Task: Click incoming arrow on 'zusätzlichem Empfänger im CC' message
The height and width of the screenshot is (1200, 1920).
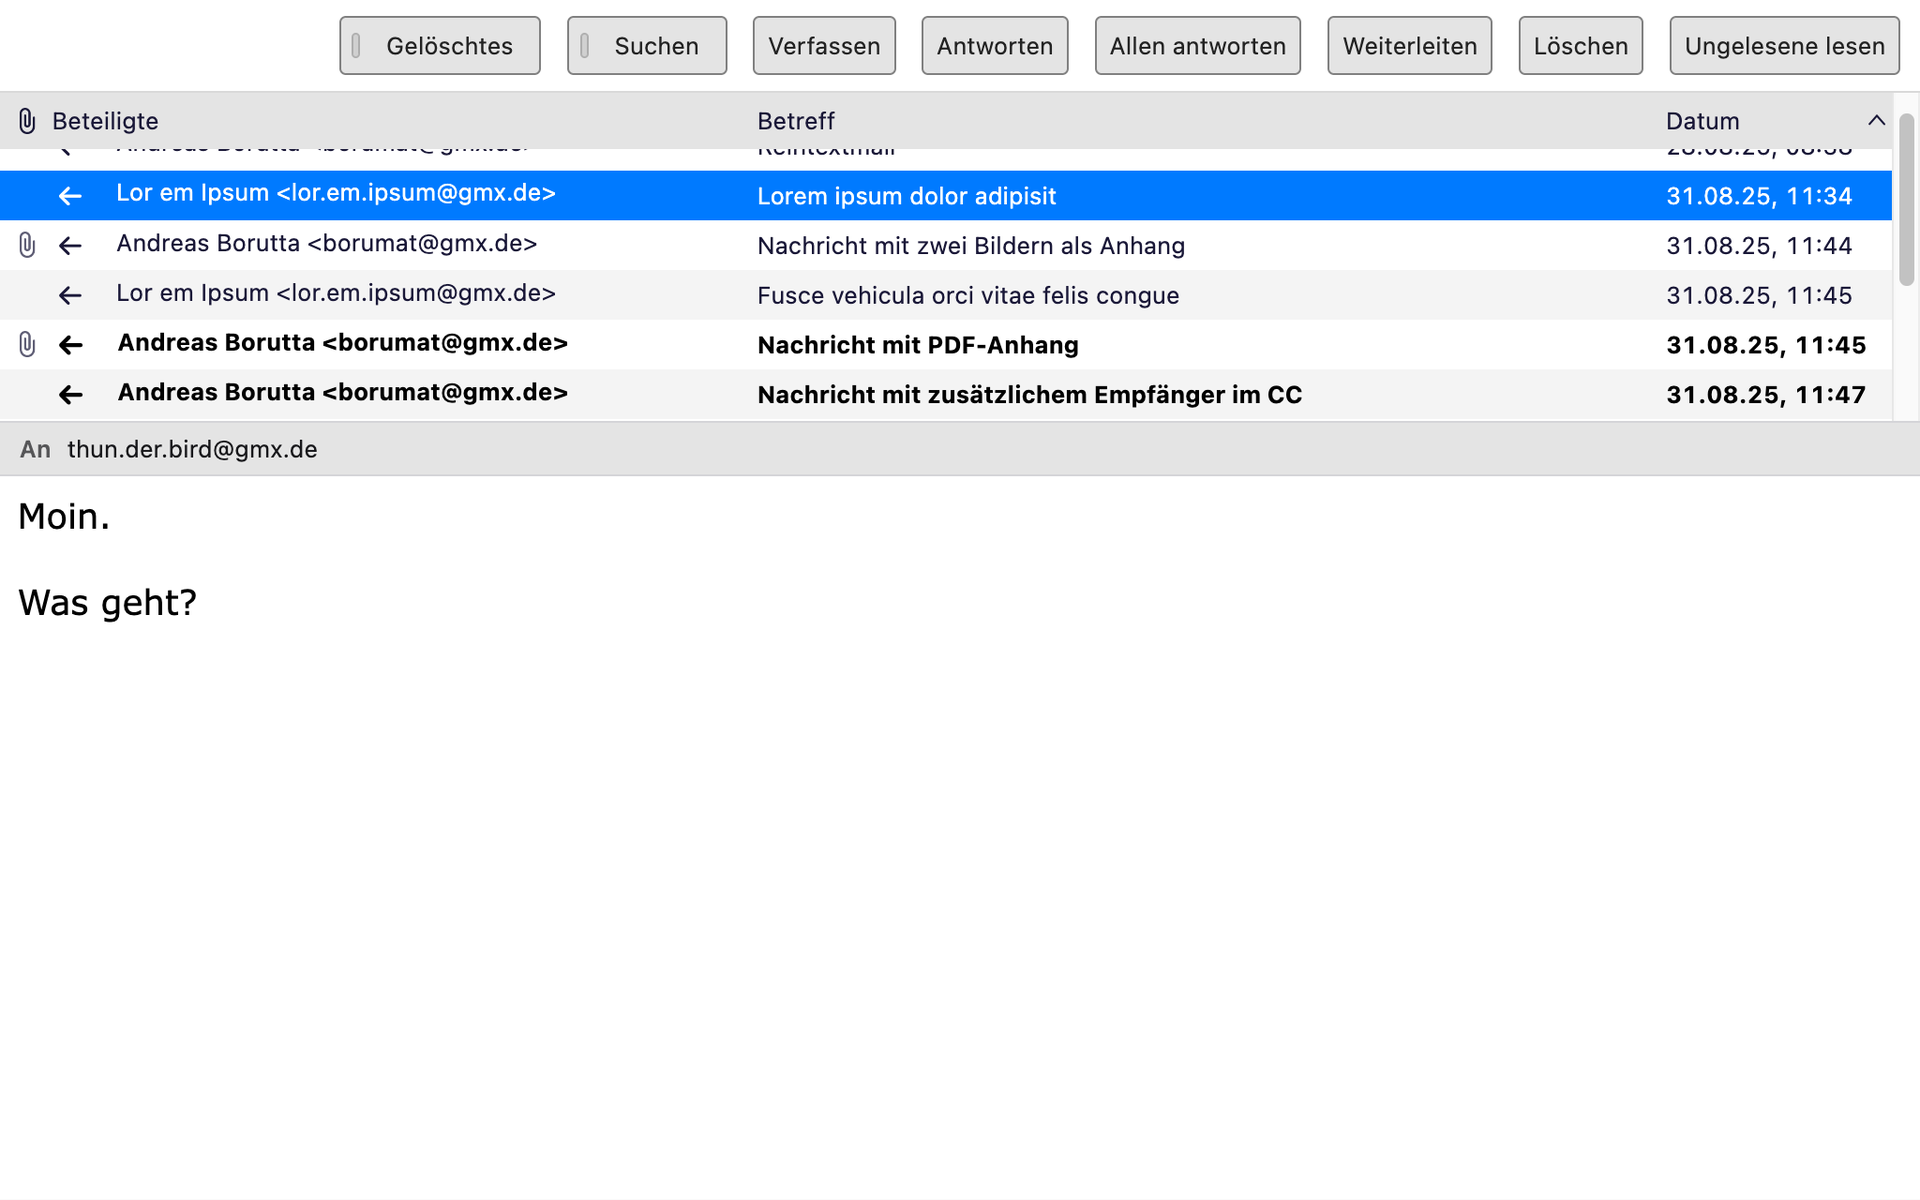Action: pos(70,395)
